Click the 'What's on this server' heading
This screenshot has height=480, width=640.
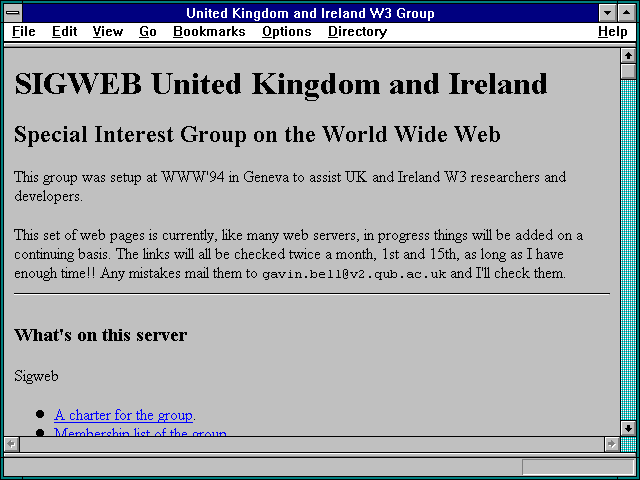pos(100,335)
